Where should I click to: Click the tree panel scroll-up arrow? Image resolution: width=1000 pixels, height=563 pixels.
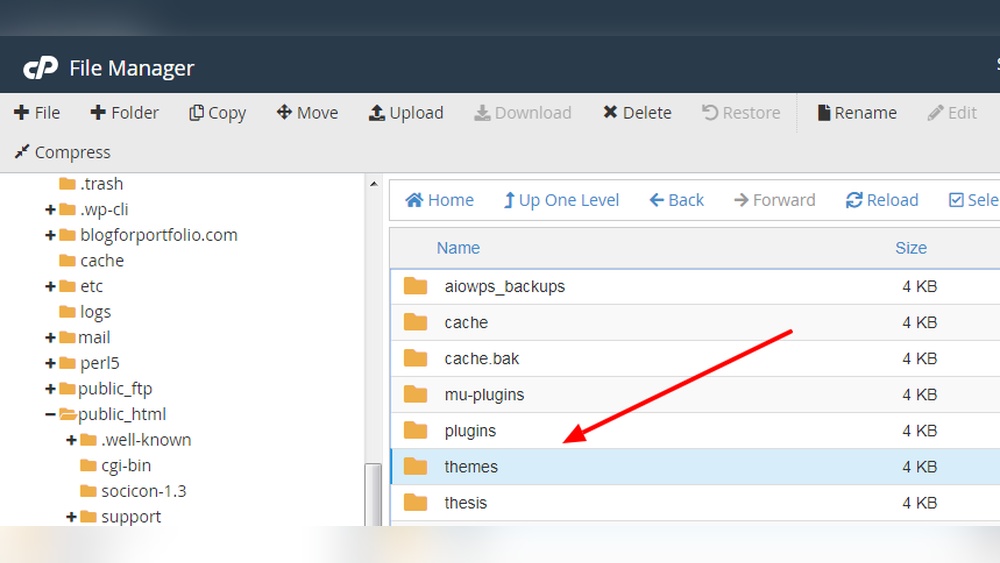(374, 184)
